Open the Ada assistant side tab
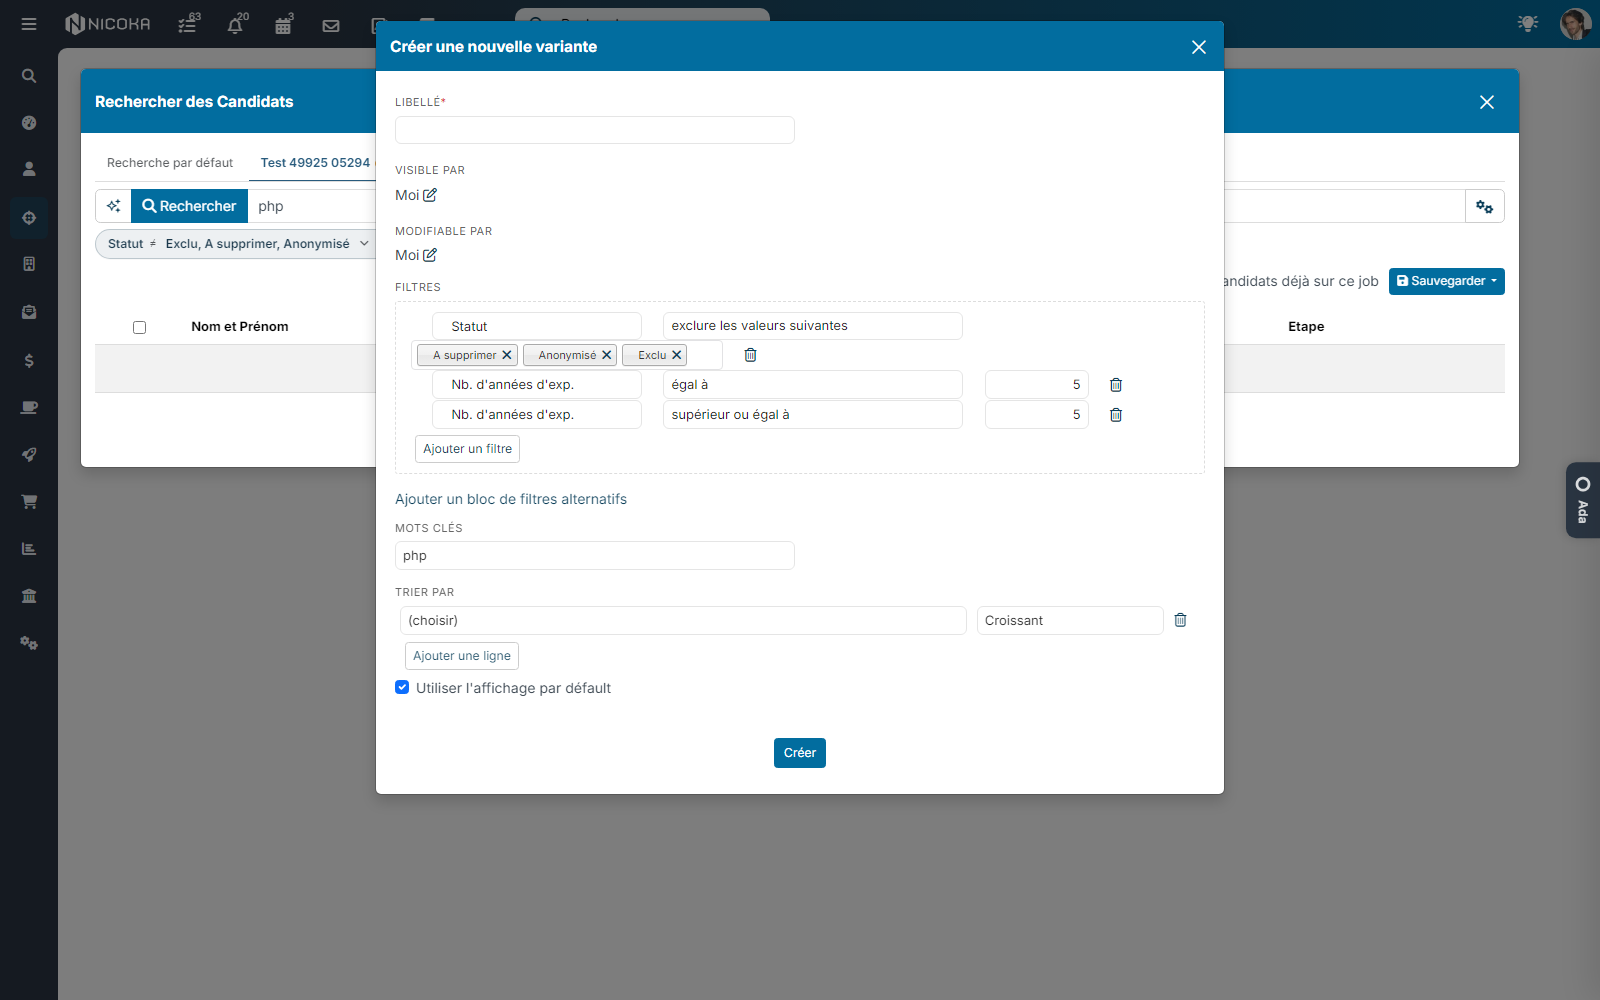The image size is (1600, 1000). pyautogui.click(x=1583, y=500)
